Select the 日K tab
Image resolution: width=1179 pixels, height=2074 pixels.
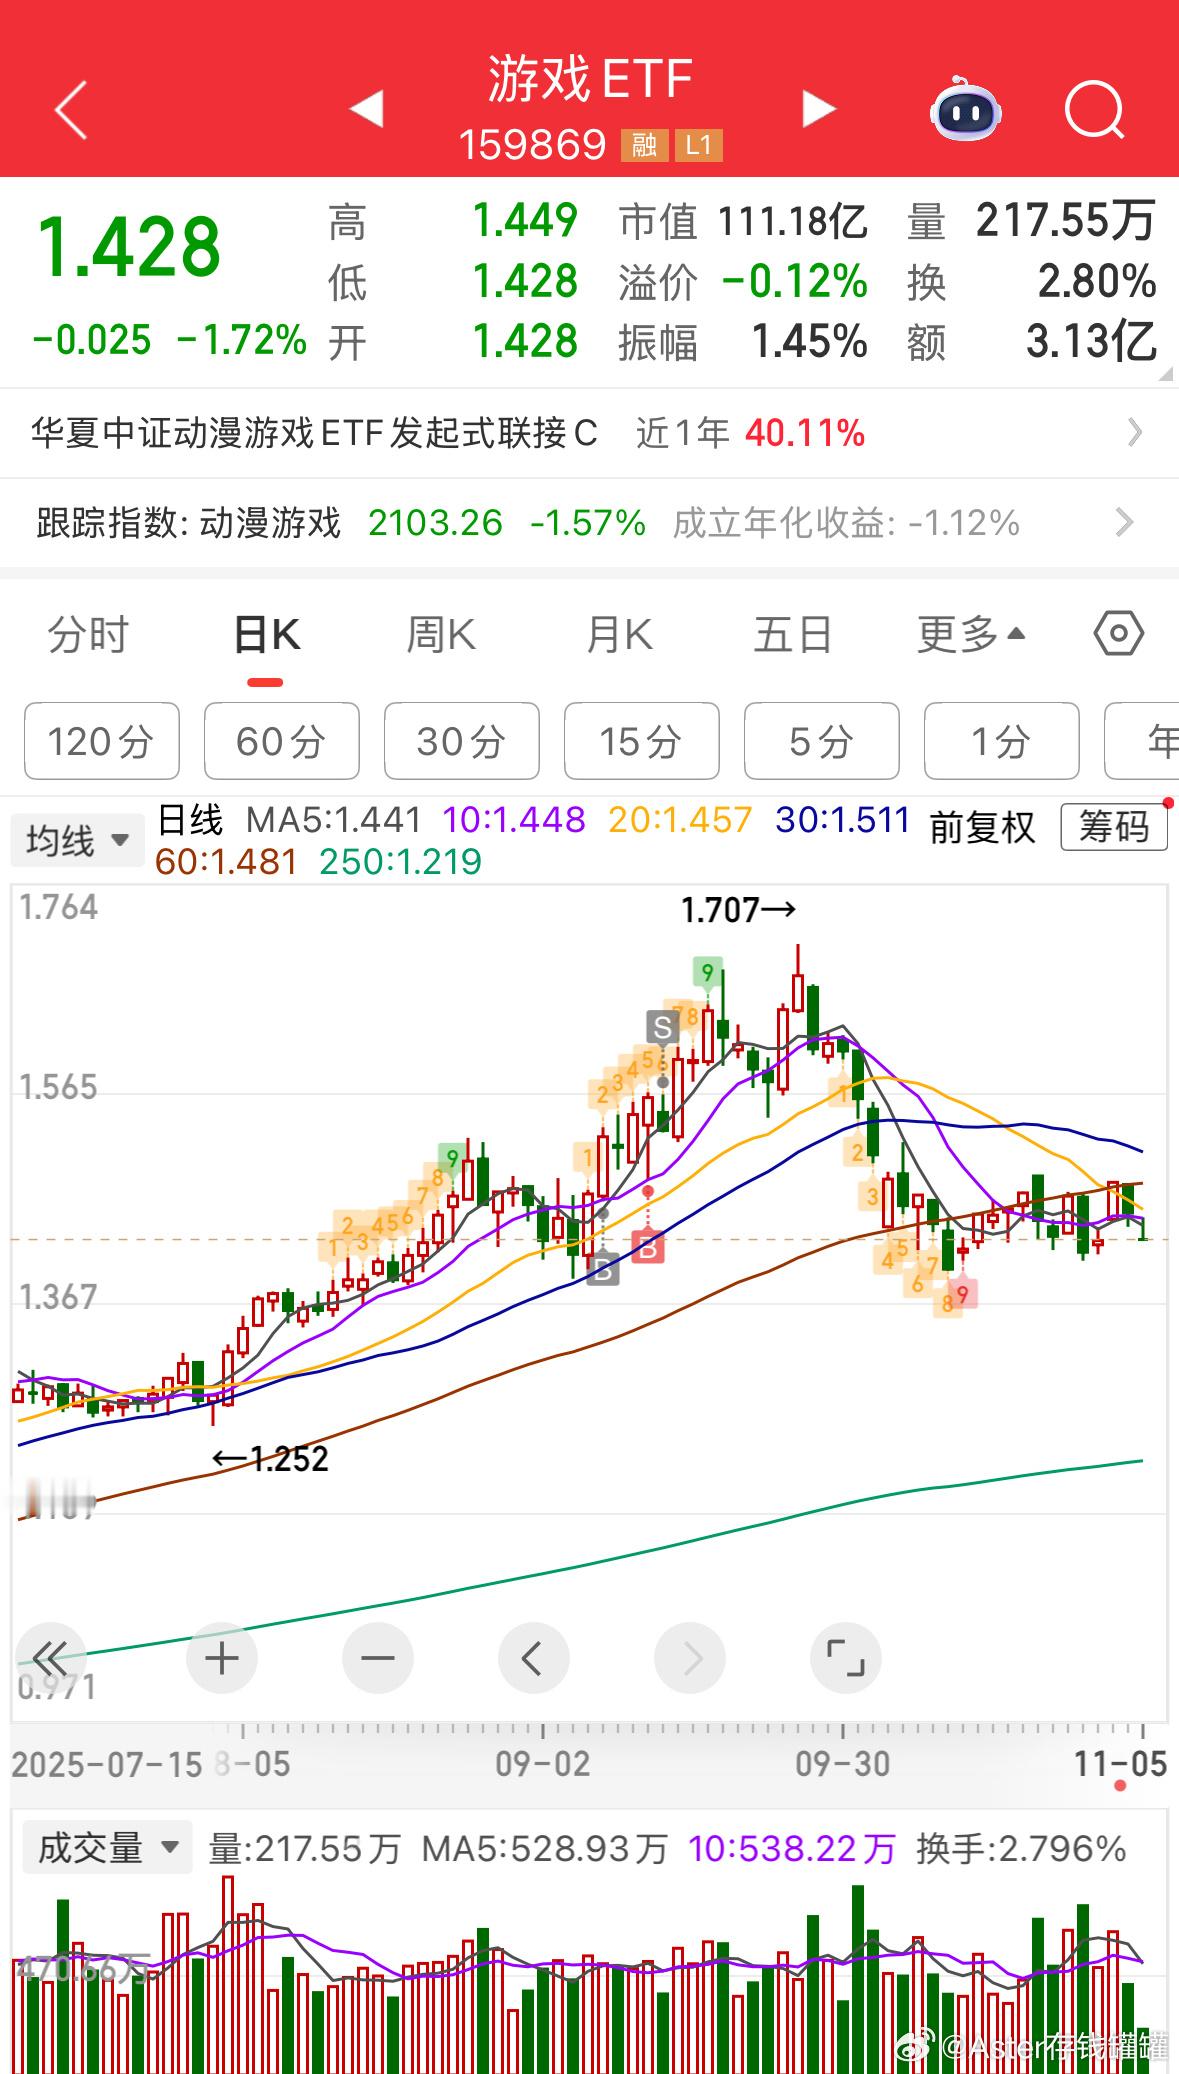click(266, 635)
